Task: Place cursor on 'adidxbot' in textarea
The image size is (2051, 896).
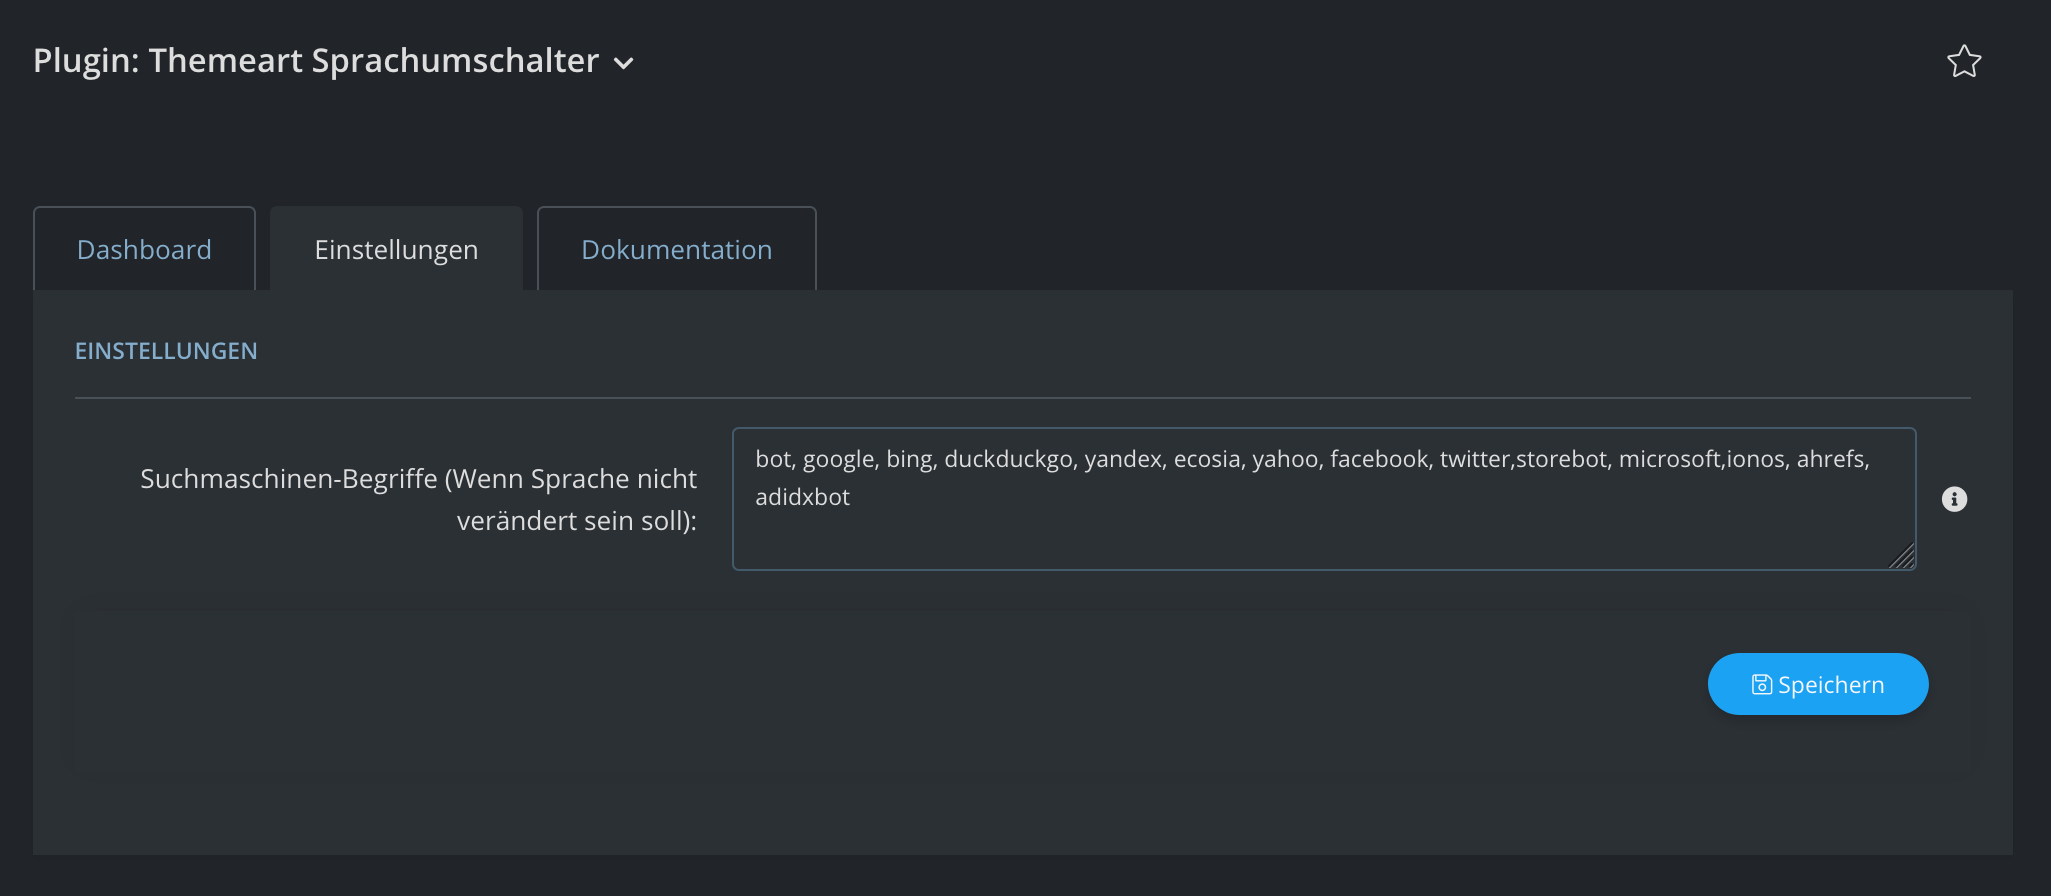Action: pos(802,497)
